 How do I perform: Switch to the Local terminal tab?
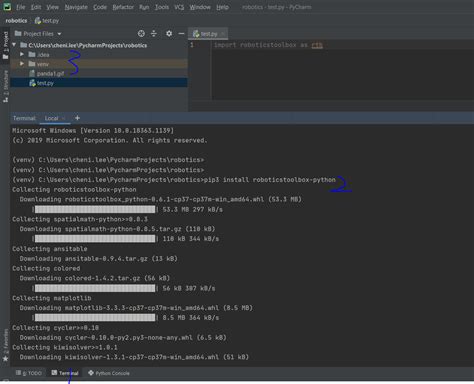(x=51, y=118)
